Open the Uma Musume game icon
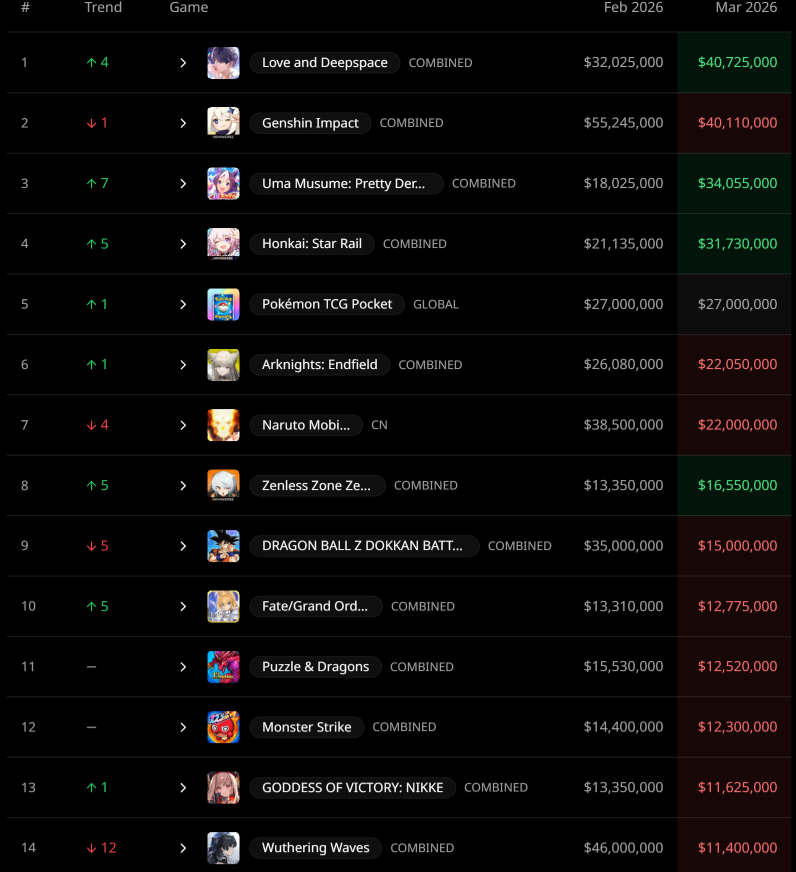Viewport: 796px width, 872px height. pos(223,184)
